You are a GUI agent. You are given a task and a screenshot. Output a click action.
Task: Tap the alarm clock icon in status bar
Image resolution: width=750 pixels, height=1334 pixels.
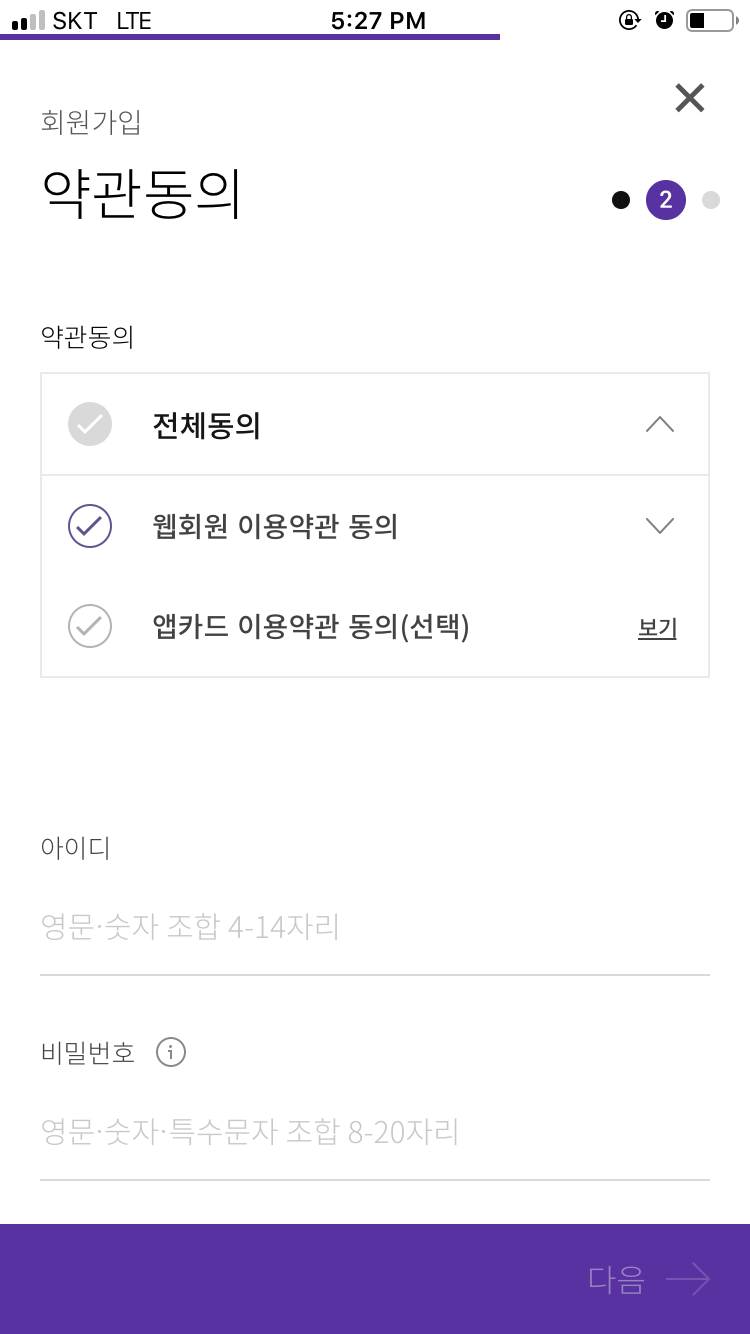(664, 20)
